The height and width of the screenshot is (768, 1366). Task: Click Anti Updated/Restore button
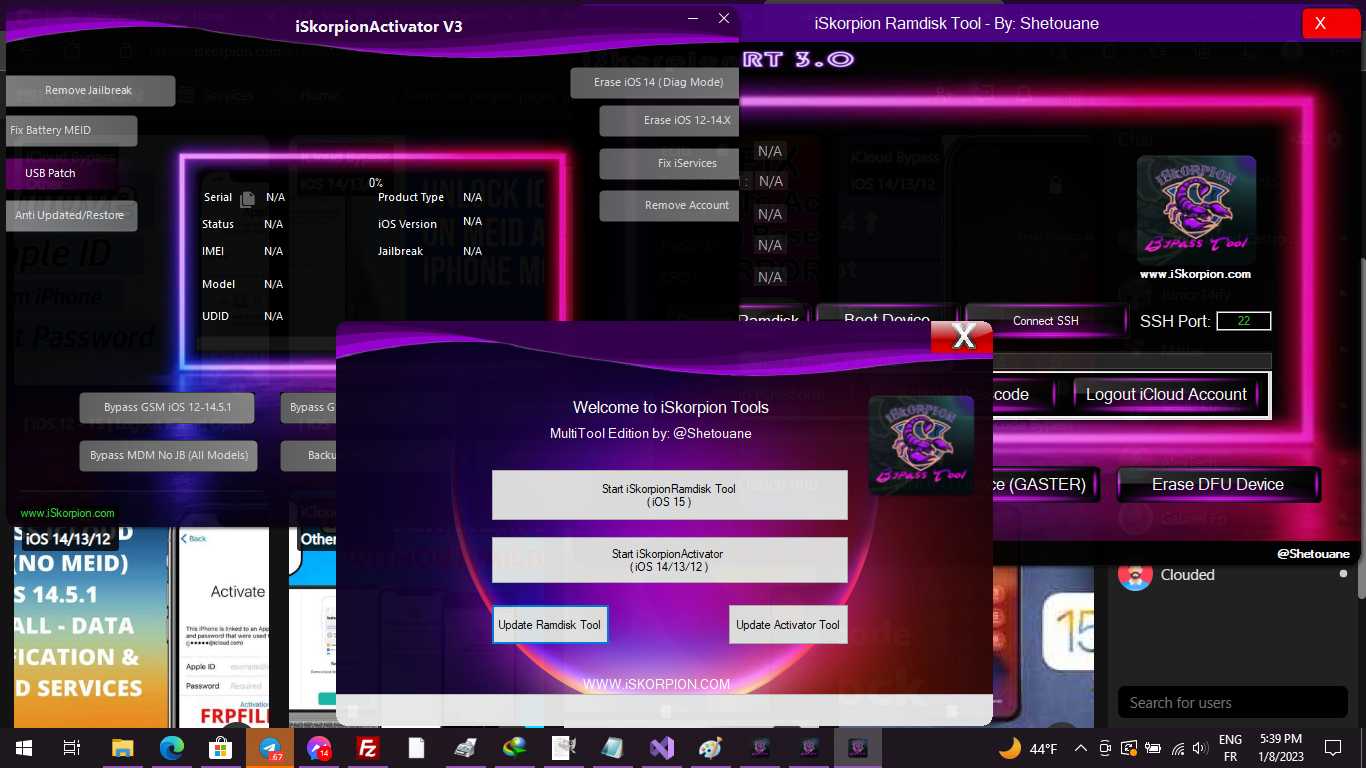[70, 215]
